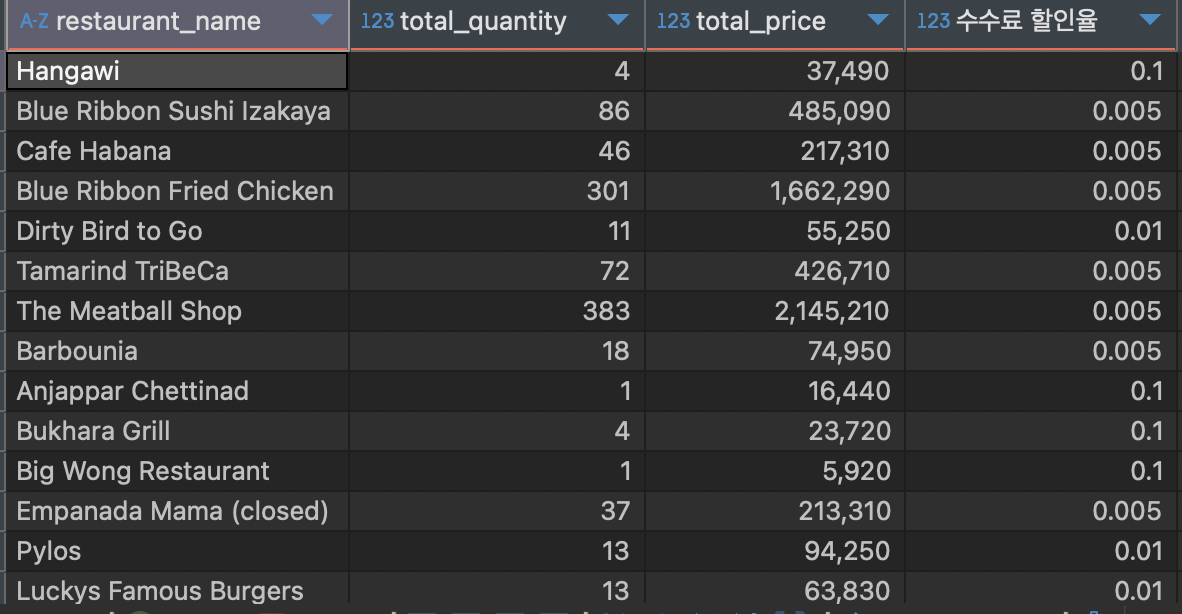Click total_quantity value 46
The image size is (1182, 614).
[614, 151]
